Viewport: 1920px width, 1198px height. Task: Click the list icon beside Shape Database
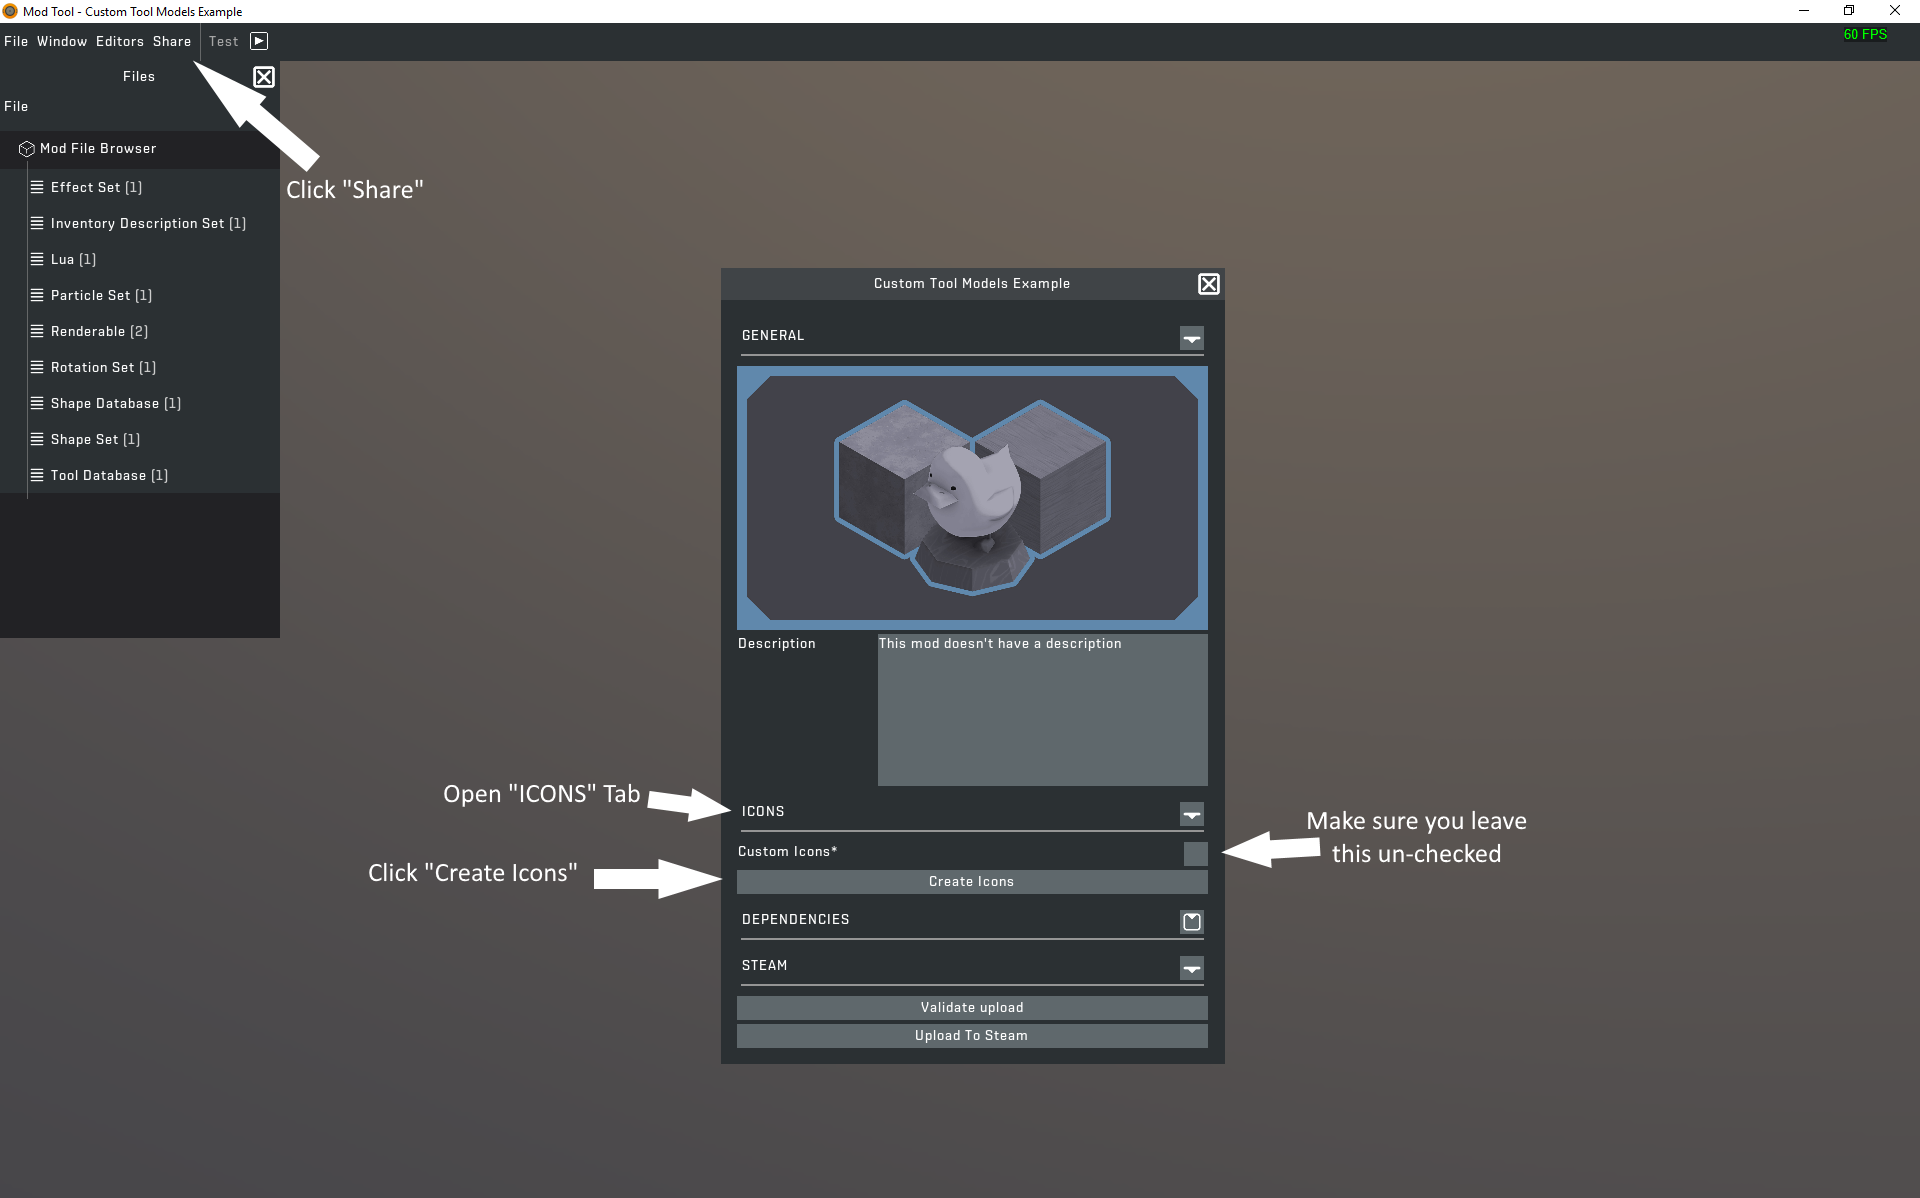pos(37,403)
